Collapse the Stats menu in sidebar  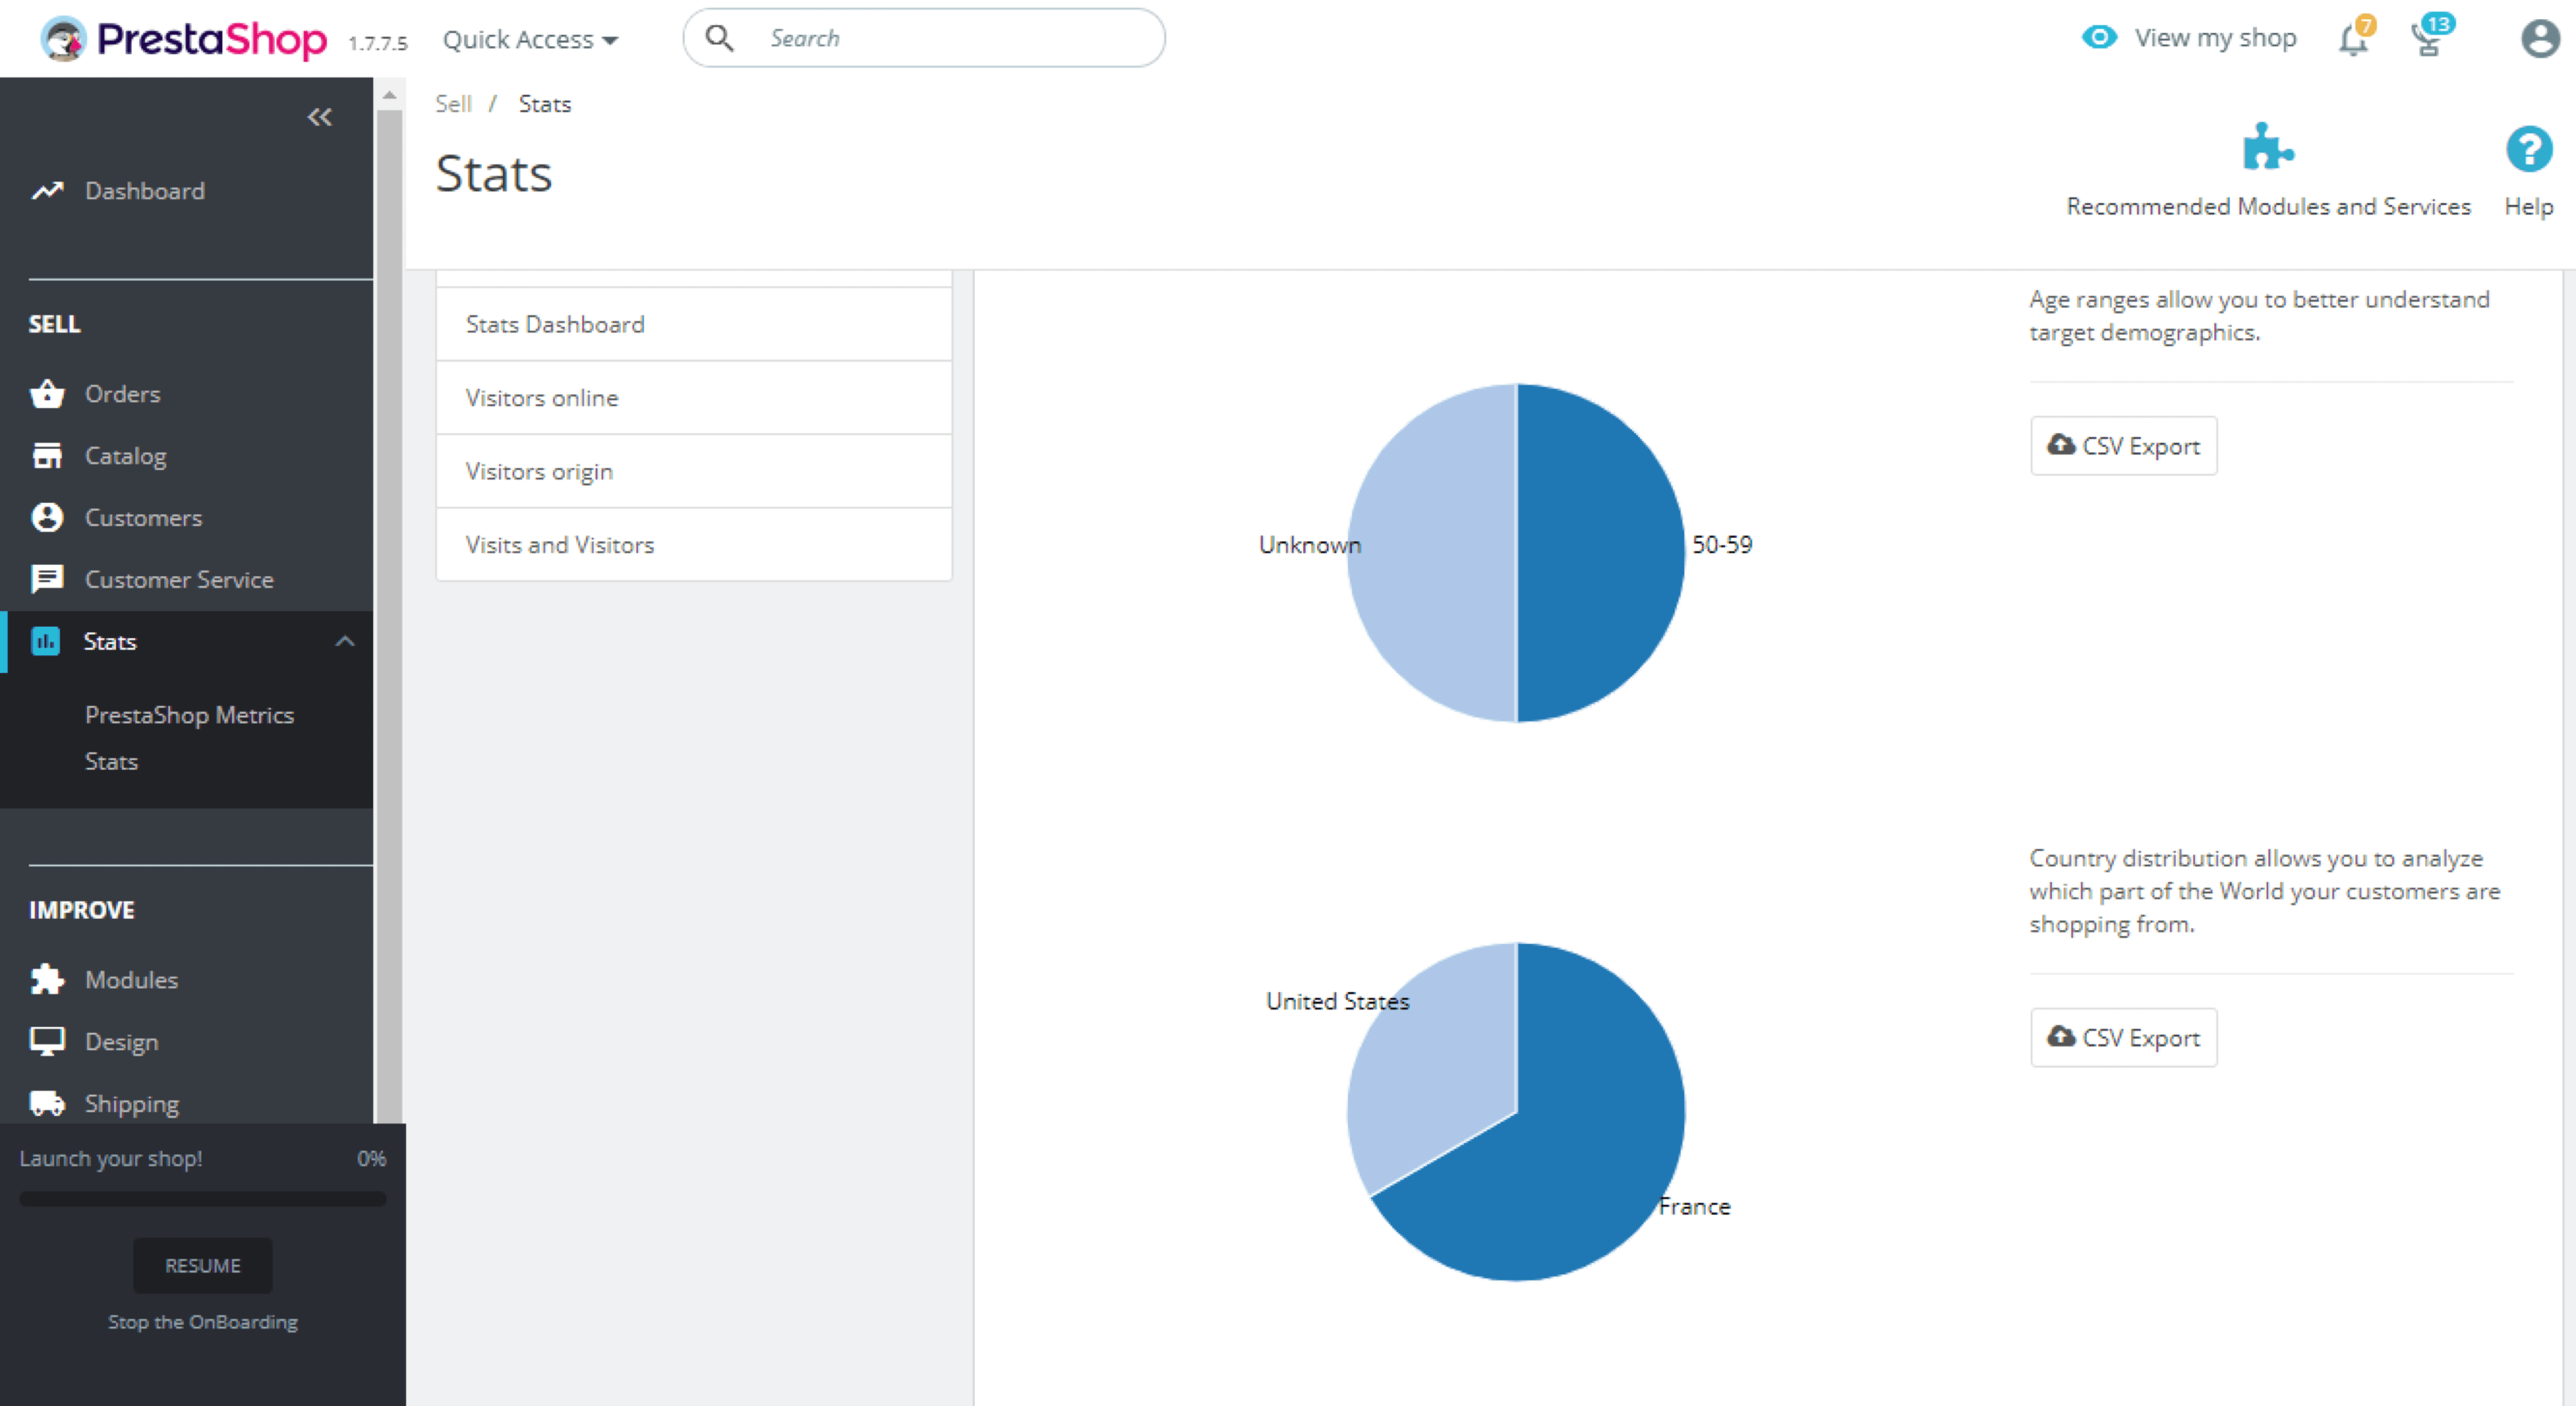341,641
